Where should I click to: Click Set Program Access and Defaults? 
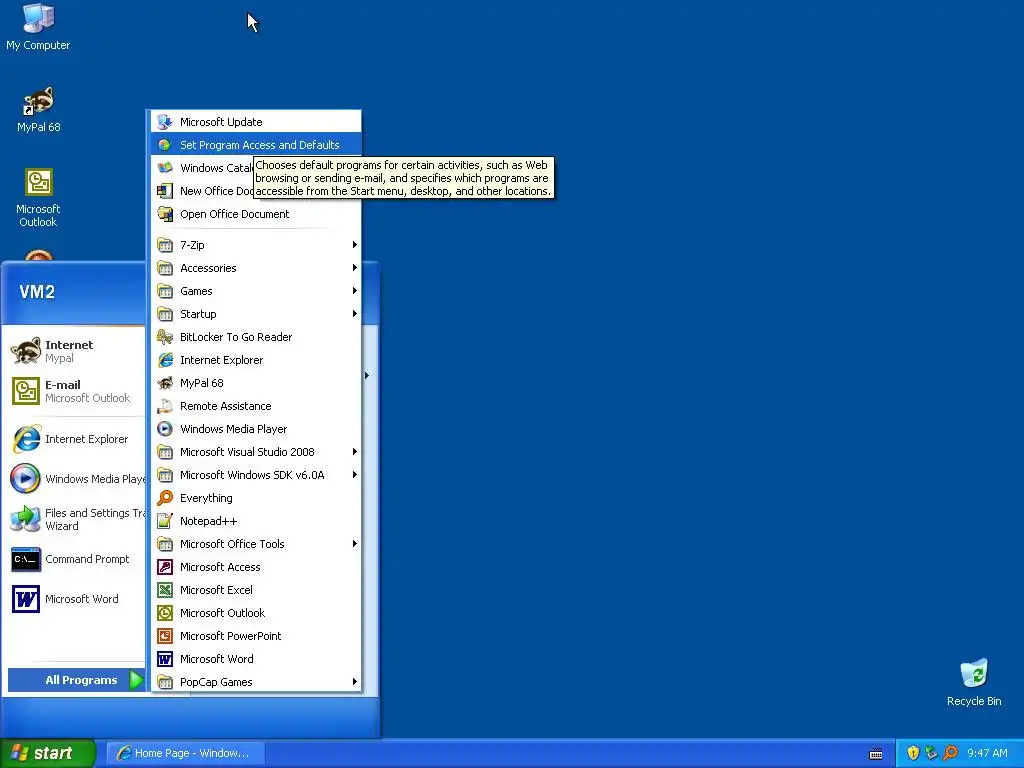point(255,145)
